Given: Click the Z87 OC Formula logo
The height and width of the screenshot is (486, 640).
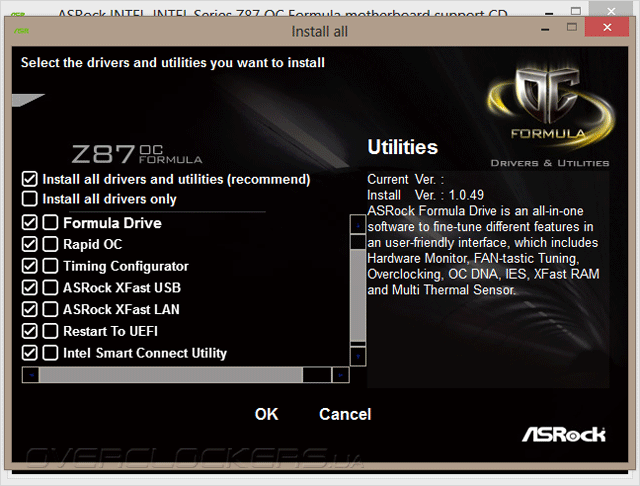Looking at the screenshot, I should pos(137,154).
